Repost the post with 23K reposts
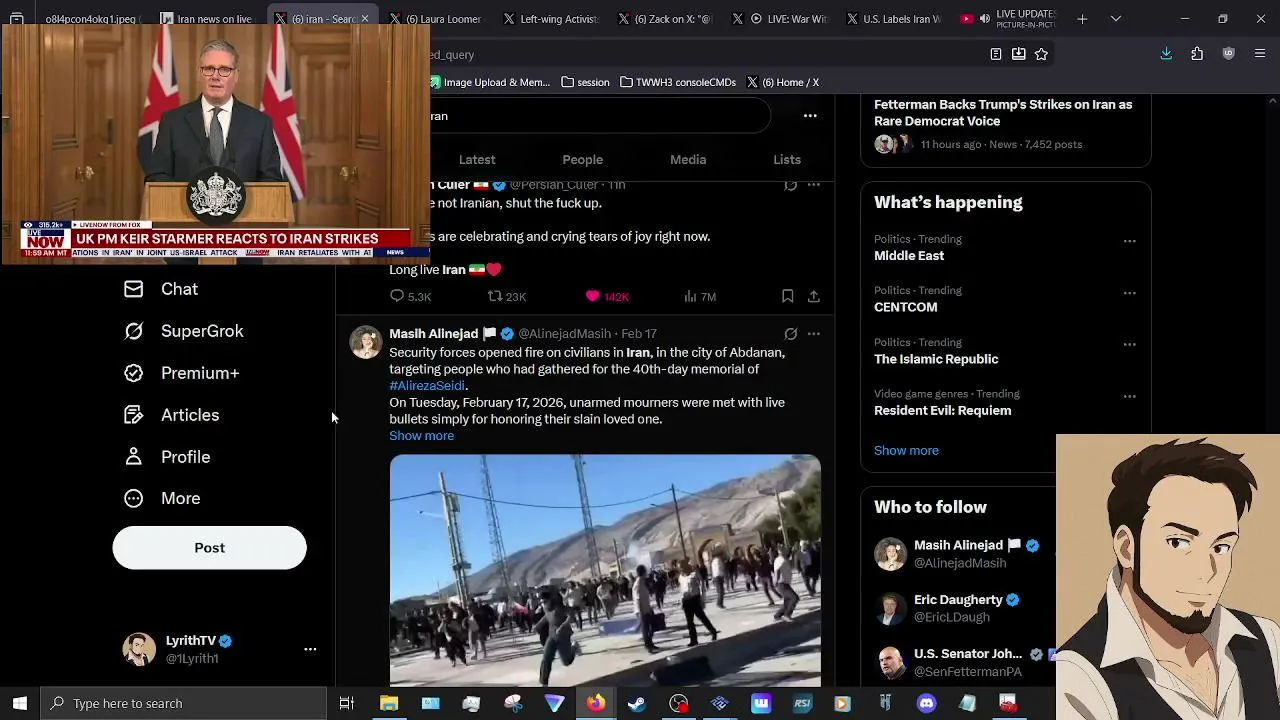1280x720 pixels. tap(506, 296)
